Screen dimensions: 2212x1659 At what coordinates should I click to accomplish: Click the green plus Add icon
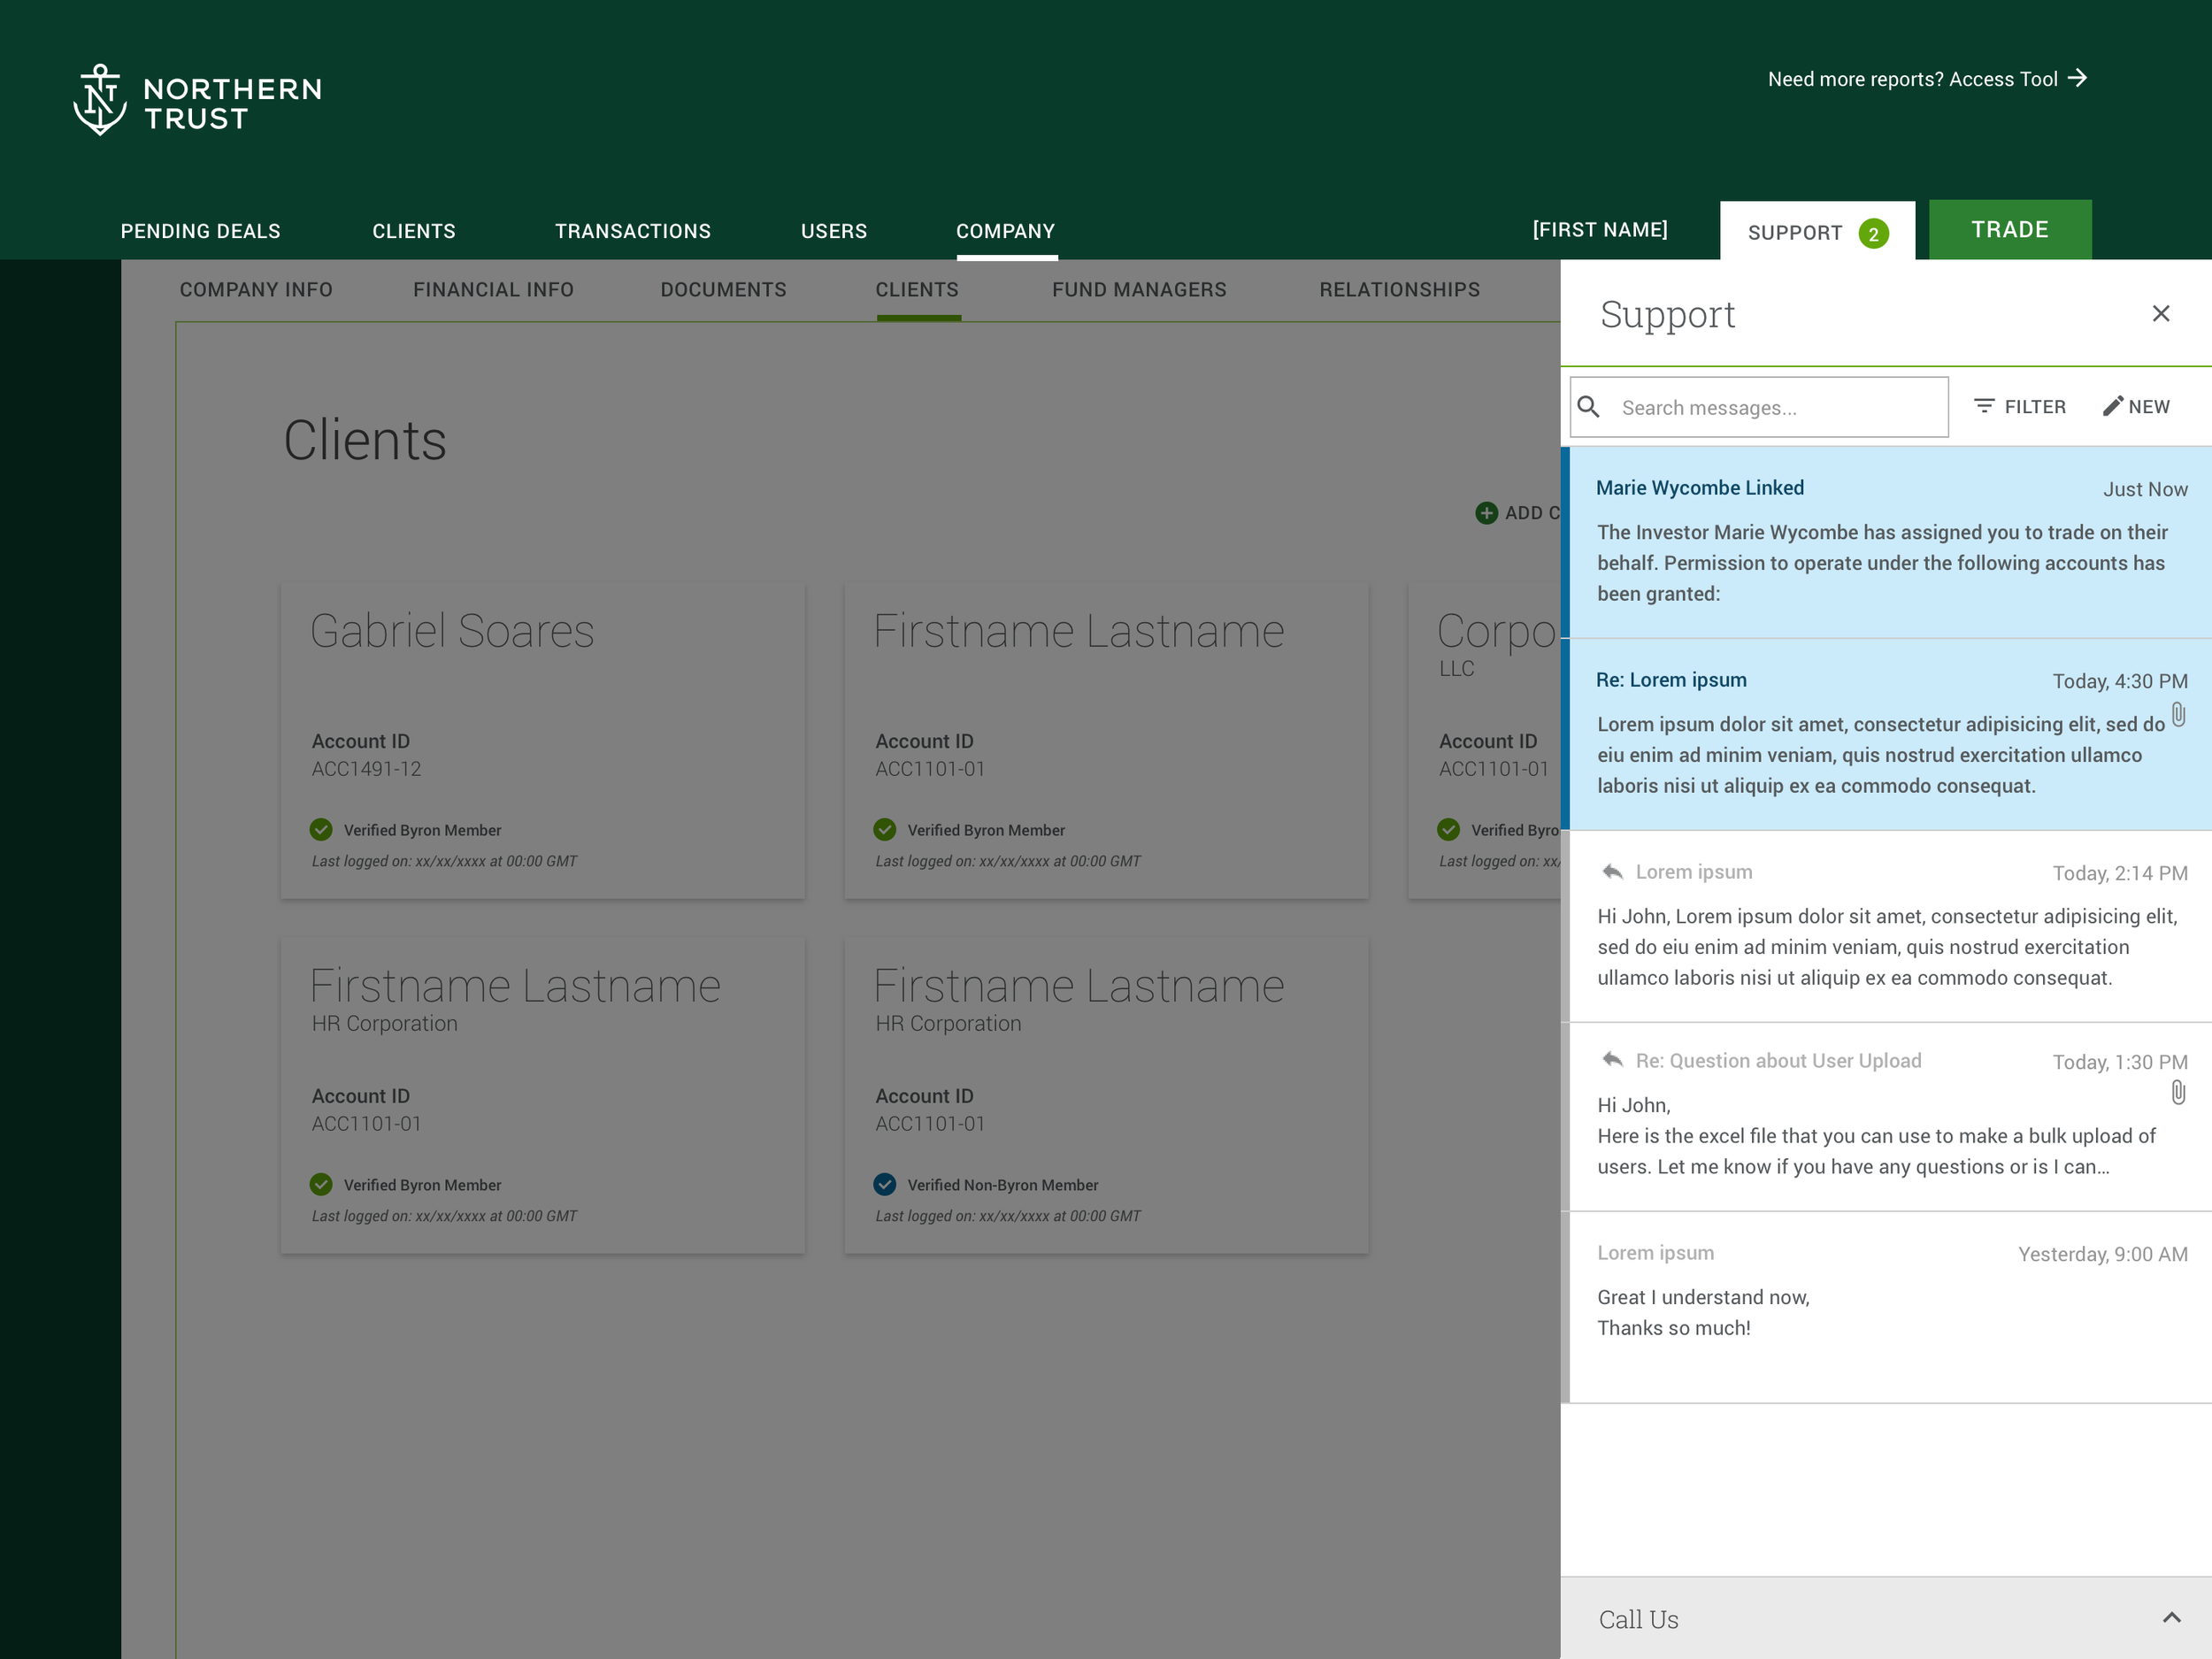point(1487,513)
